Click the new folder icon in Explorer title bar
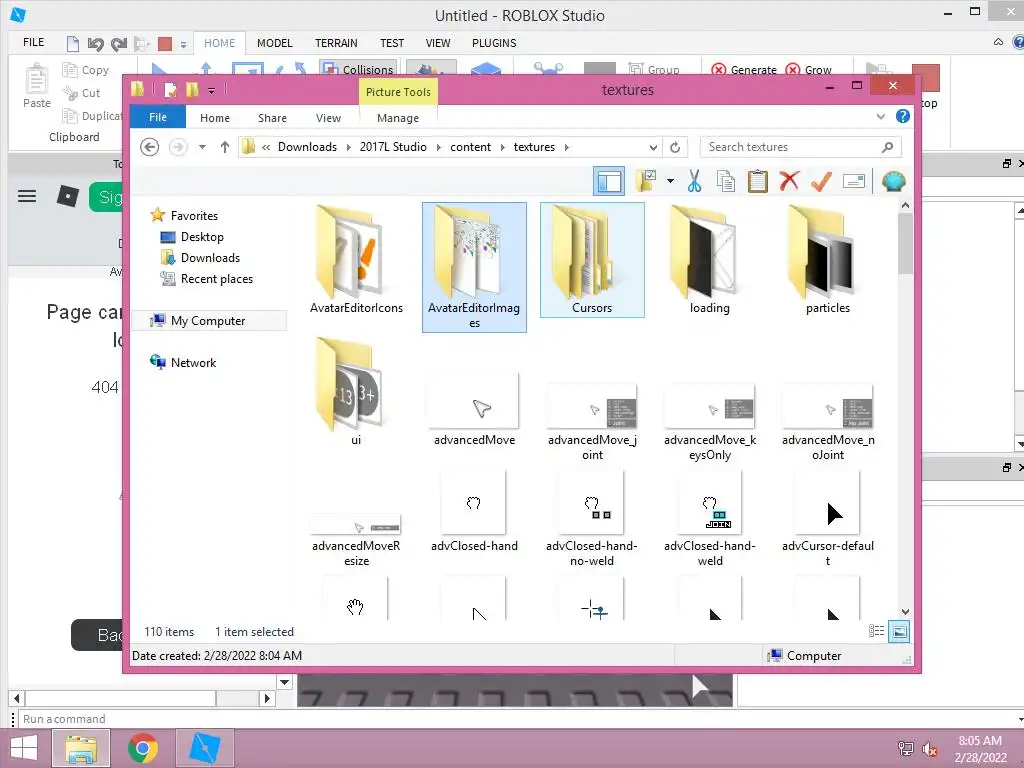The height and width of the screenshot is (768, 1024). point(191,89)
